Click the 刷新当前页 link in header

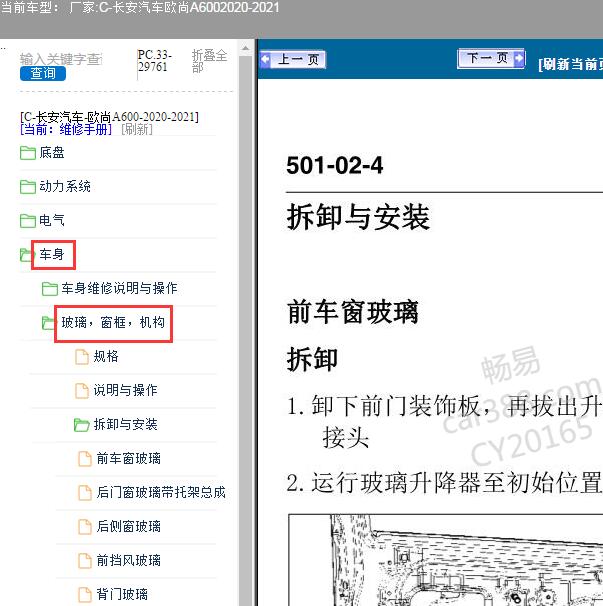(x=571, y=64)
